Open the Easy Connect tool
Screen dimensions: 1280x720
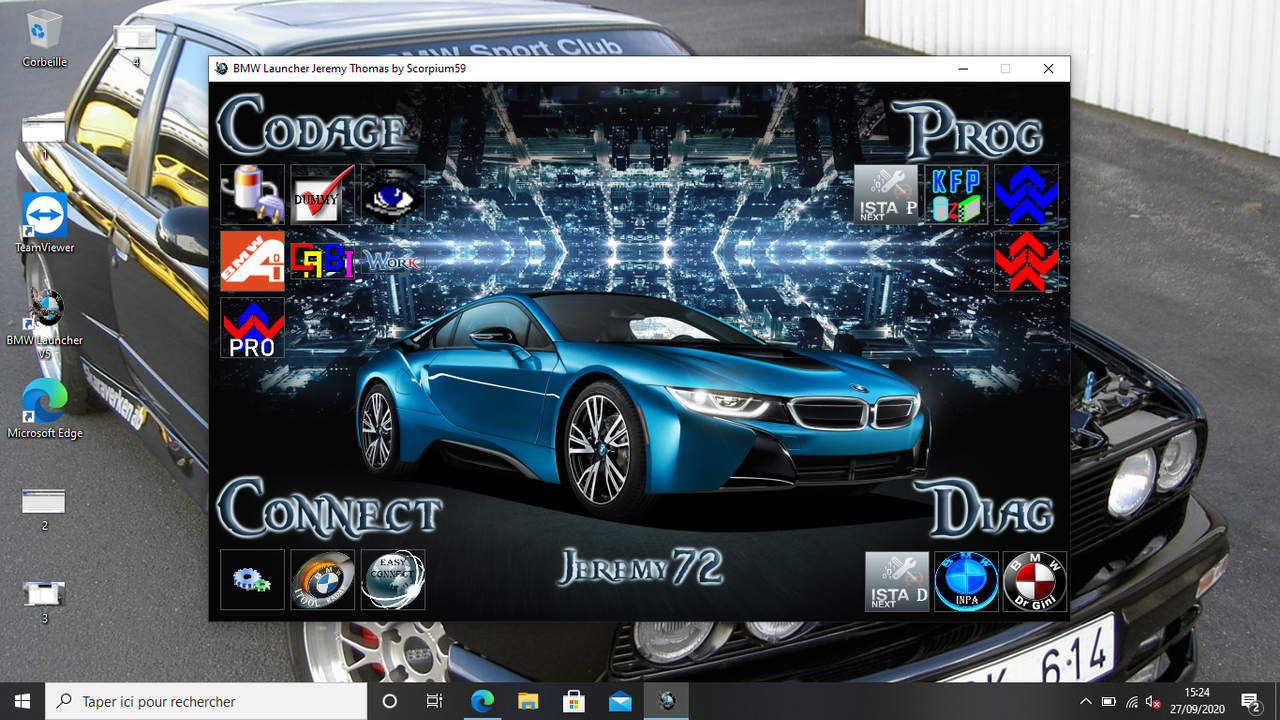[x=392, y=580]
